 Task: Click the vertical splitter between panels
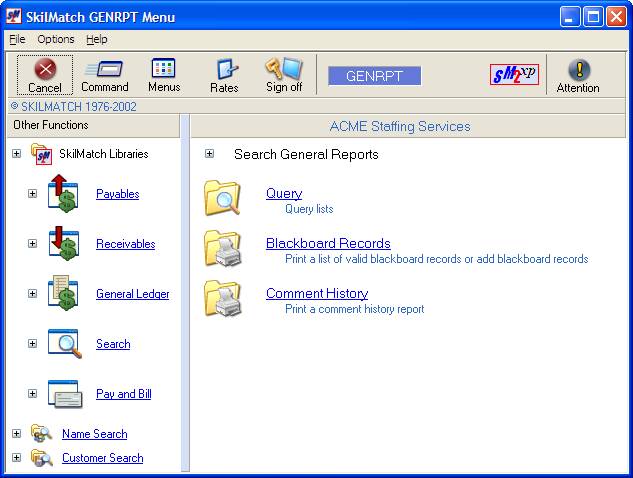tap(185, 293)
